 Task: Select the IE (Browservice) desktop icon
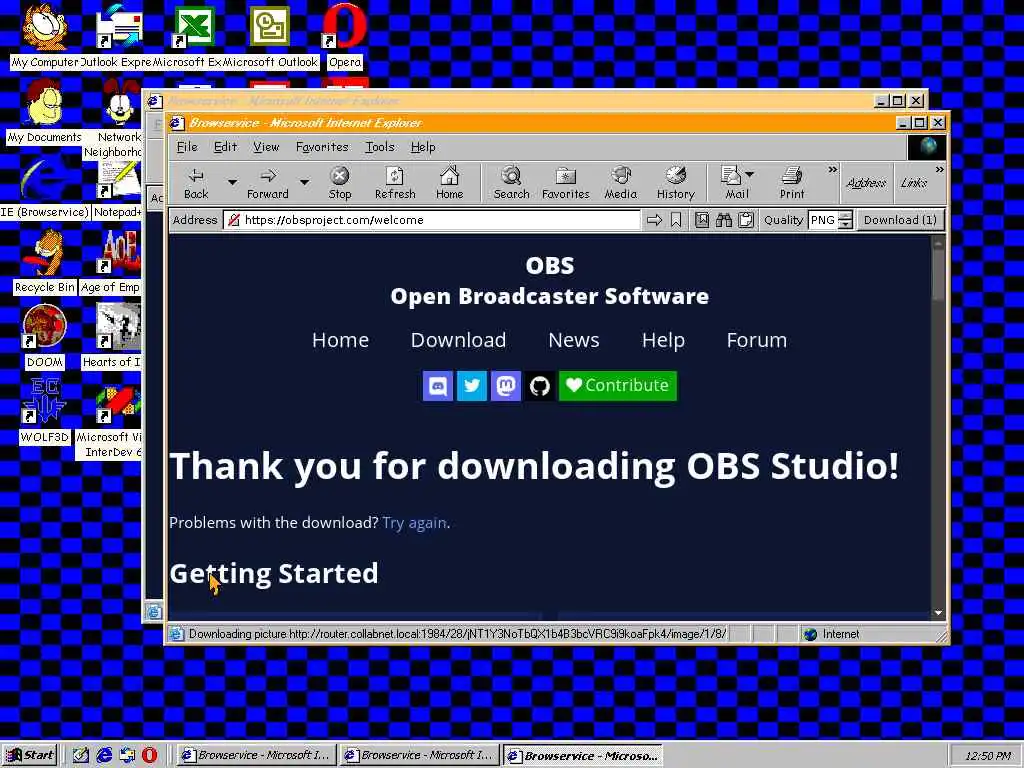tap(44, 186)
